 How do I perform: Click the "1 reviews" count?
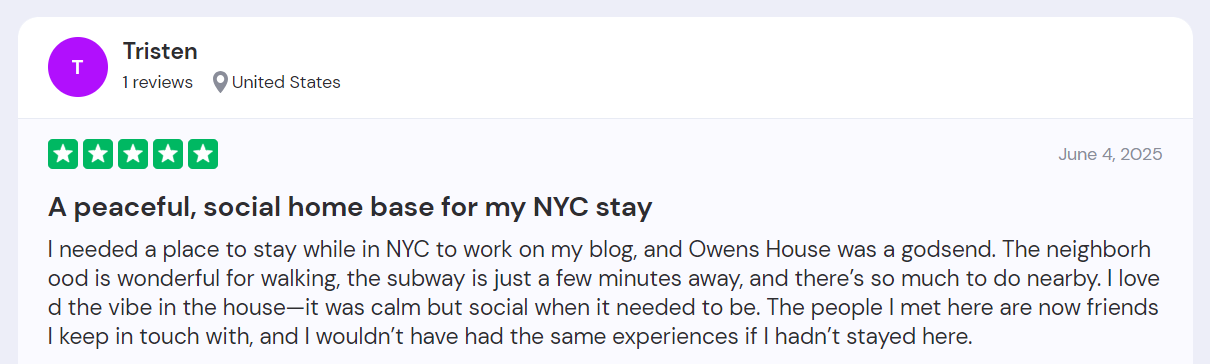pyautogui.click(x=158, y=82)
